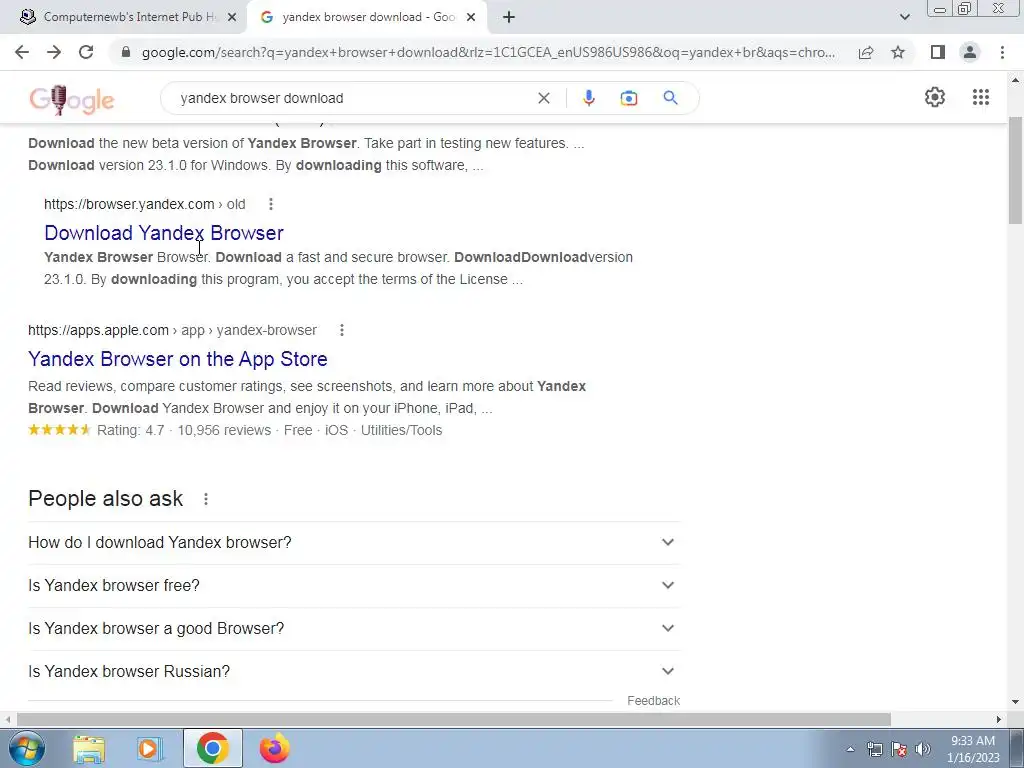Viewport: 1024px width, 768px height.
Task: View site information via the lock icon
Action: 126,52
